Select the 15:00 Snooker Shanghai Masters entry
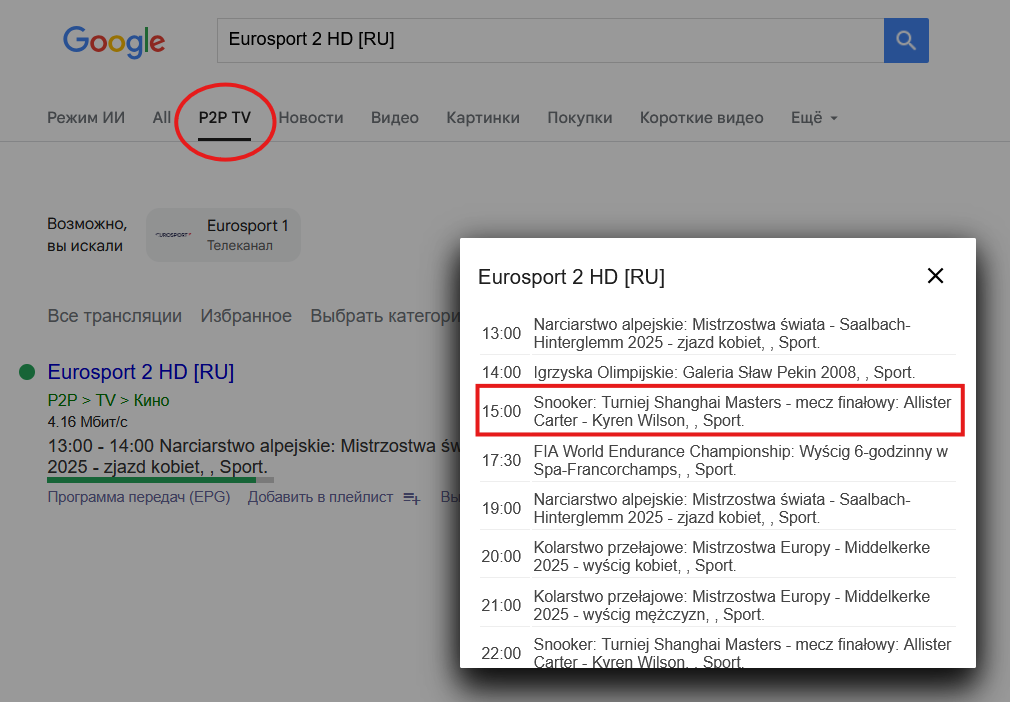 [718, 411]
